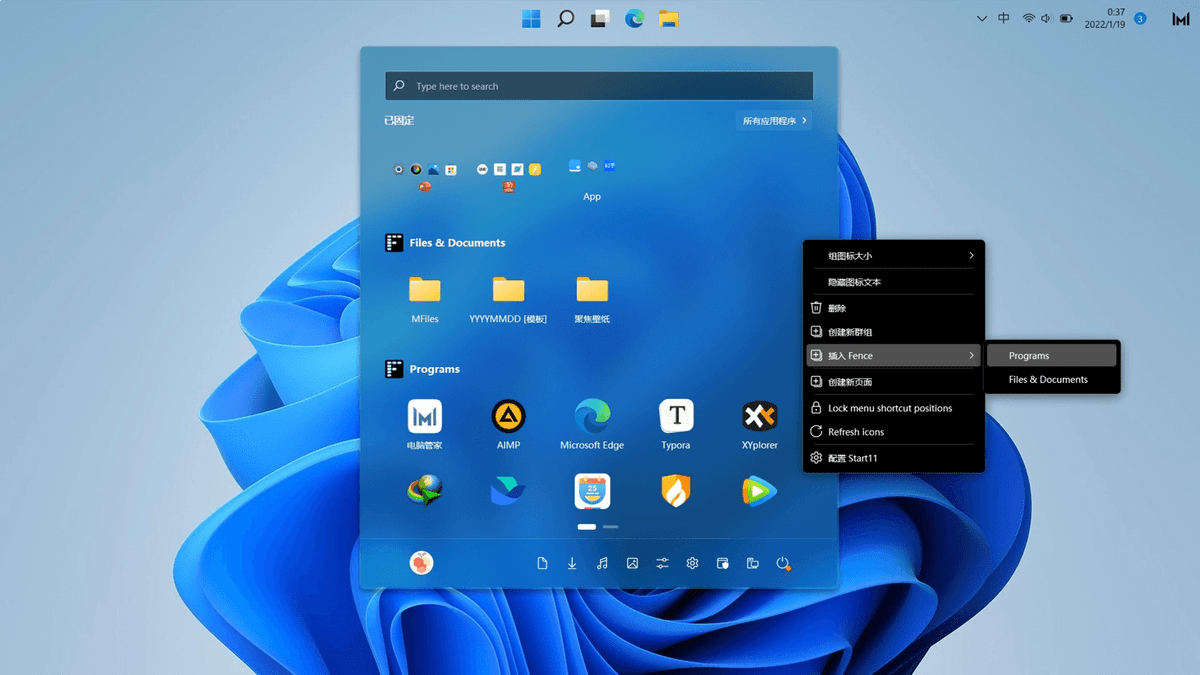This screenshot has height=675, width=1200.
Task: Open Pictures from the Start bottom bar
Action: 632,564
